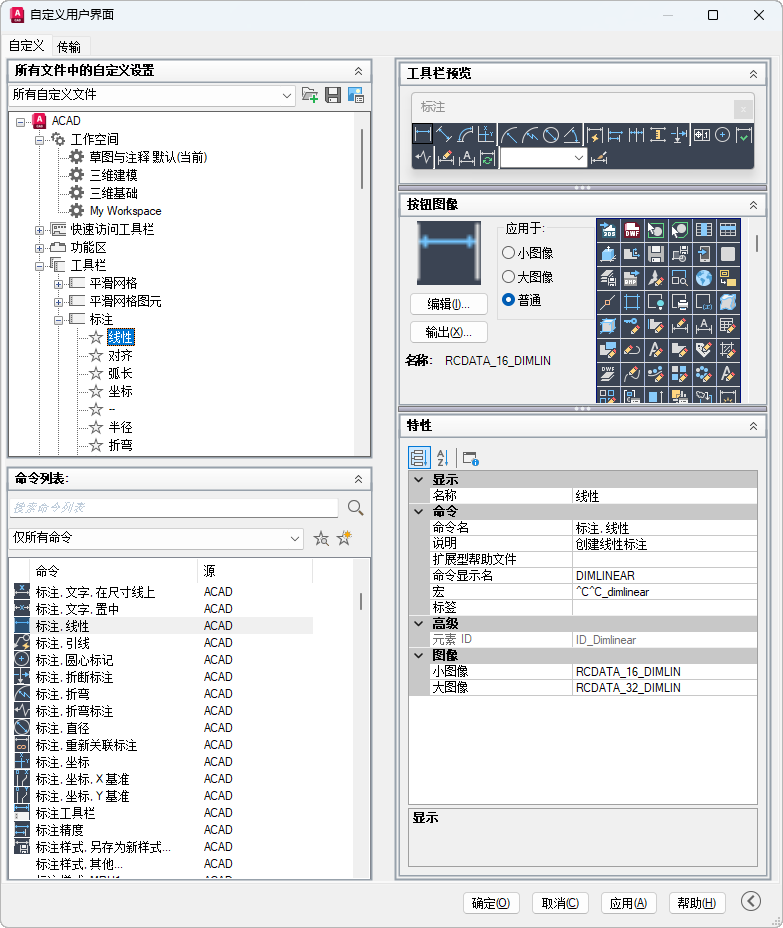Click the 确定(O) button

point(491,903)
